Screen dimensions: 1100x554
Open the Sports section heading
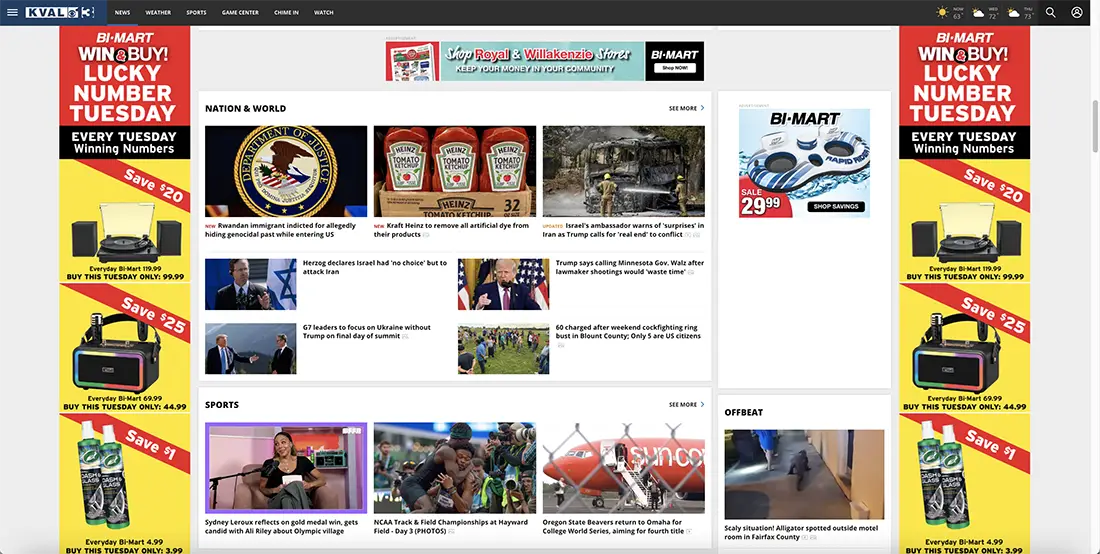pos(222,405)
